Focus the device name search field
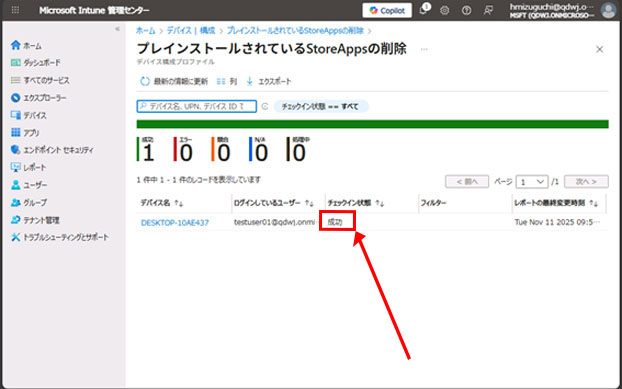Screen dimensions: 622x389 coord(197,106)
